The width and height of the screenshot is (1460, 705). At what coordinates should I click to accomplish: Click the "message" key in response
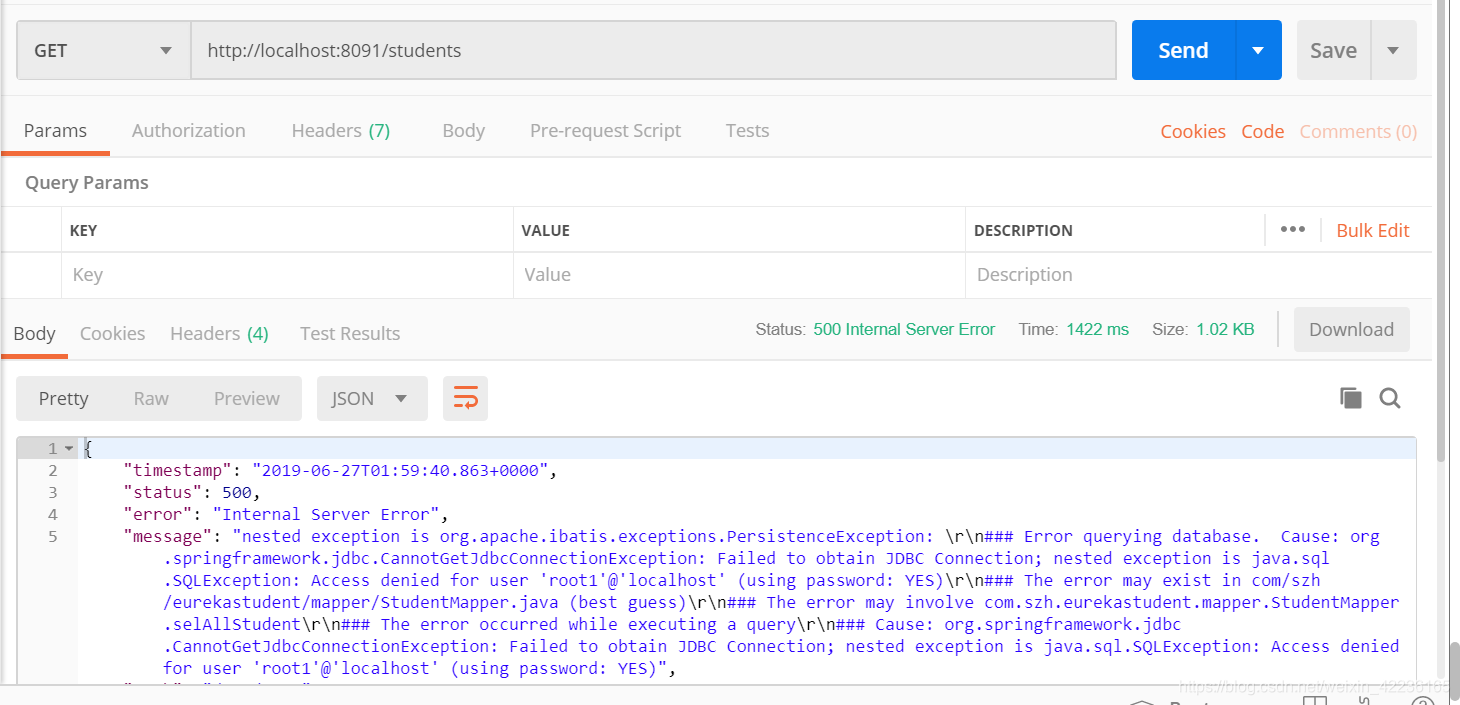click(x=168, y=536)
